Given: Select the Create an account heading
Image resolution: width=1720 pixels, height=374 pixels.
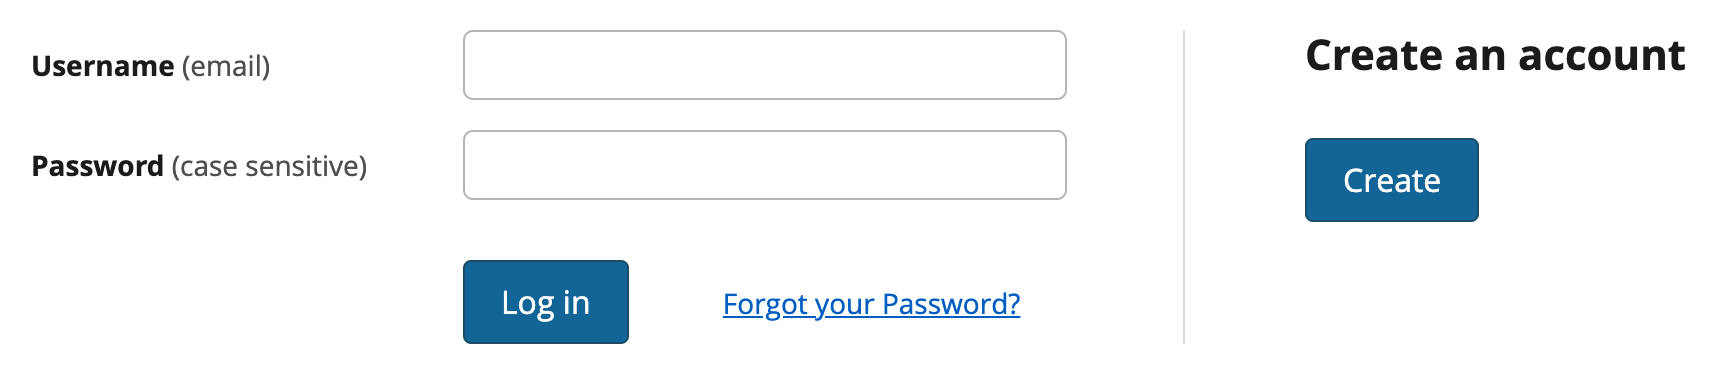Looking at the screenshot, I should pyautogui.click(x=1495, y=55).
